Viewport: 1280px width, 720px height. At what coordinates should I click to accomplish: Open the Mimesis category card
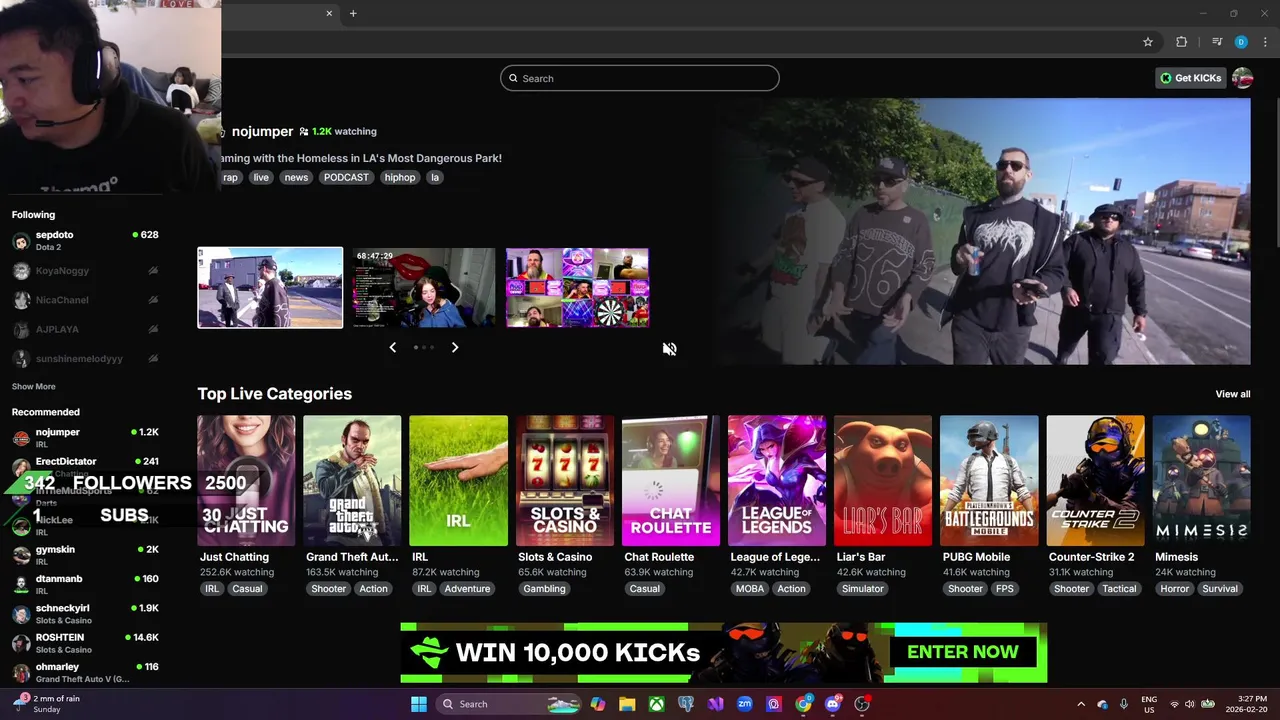pyautogui.click(x=1201, y=481)
